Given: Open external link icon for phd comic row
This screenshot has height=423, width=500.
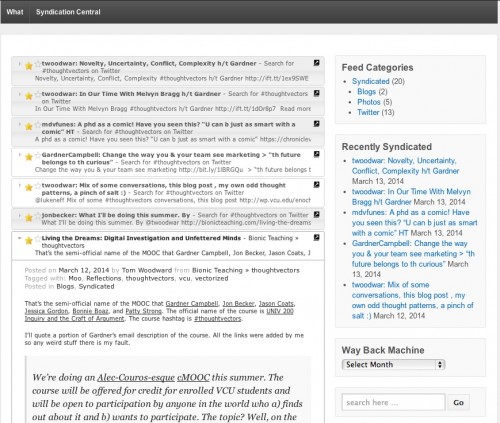Looking at the screenshot, I should (317, 124).
